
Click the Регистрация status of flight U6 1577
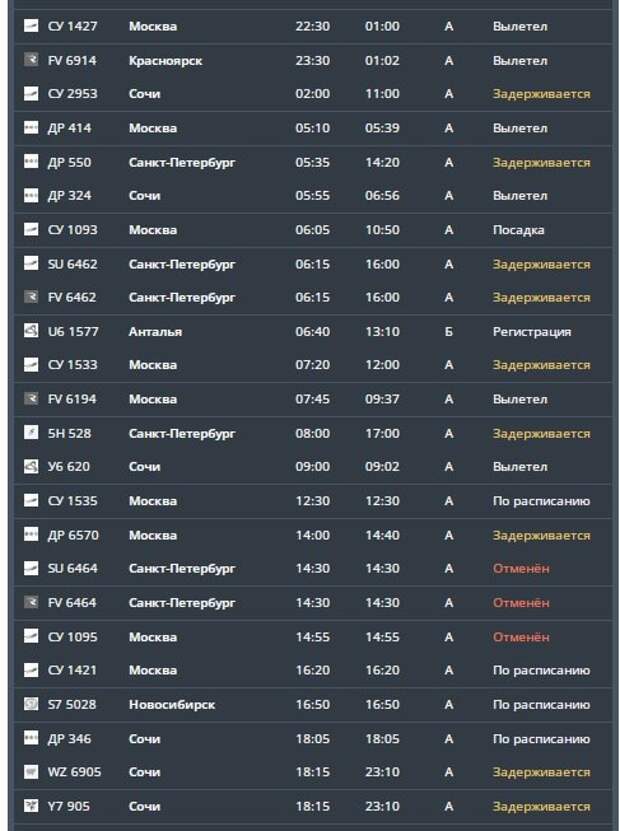point(532,332)
